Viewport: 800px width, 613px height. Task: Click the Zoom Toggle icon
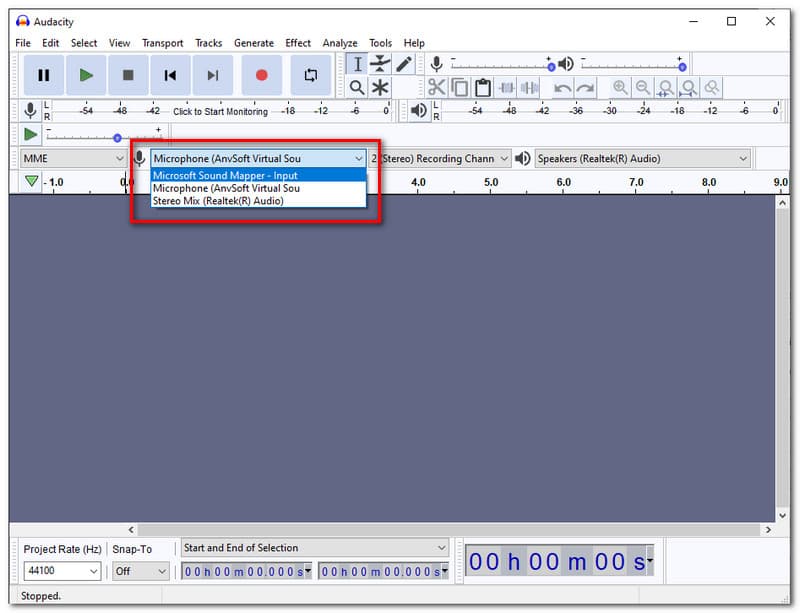point(711,88)
